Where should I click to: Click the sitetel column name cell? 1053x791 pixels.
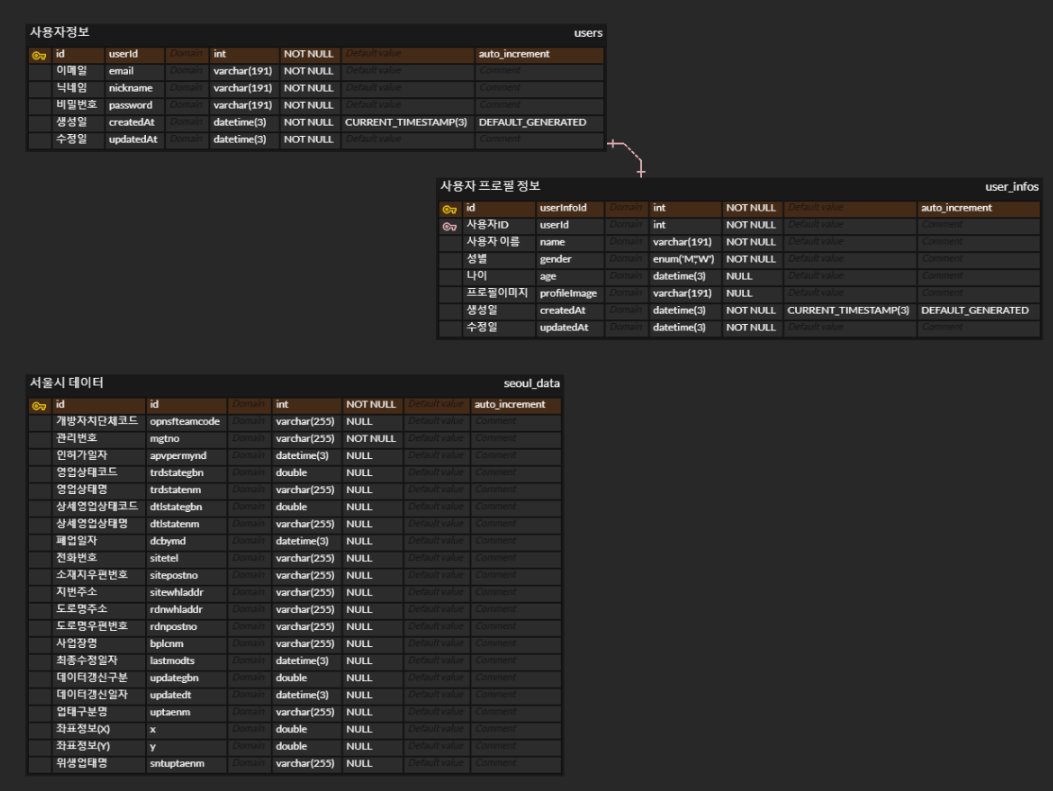point(186,559)
